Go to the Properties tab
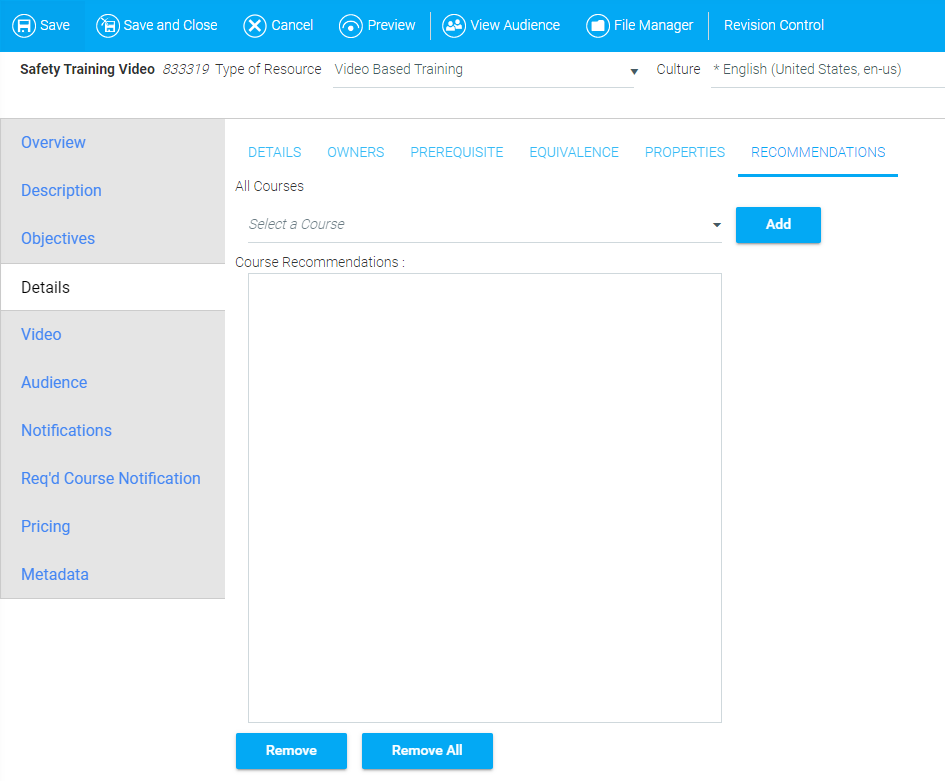 [x=684, y=153]
